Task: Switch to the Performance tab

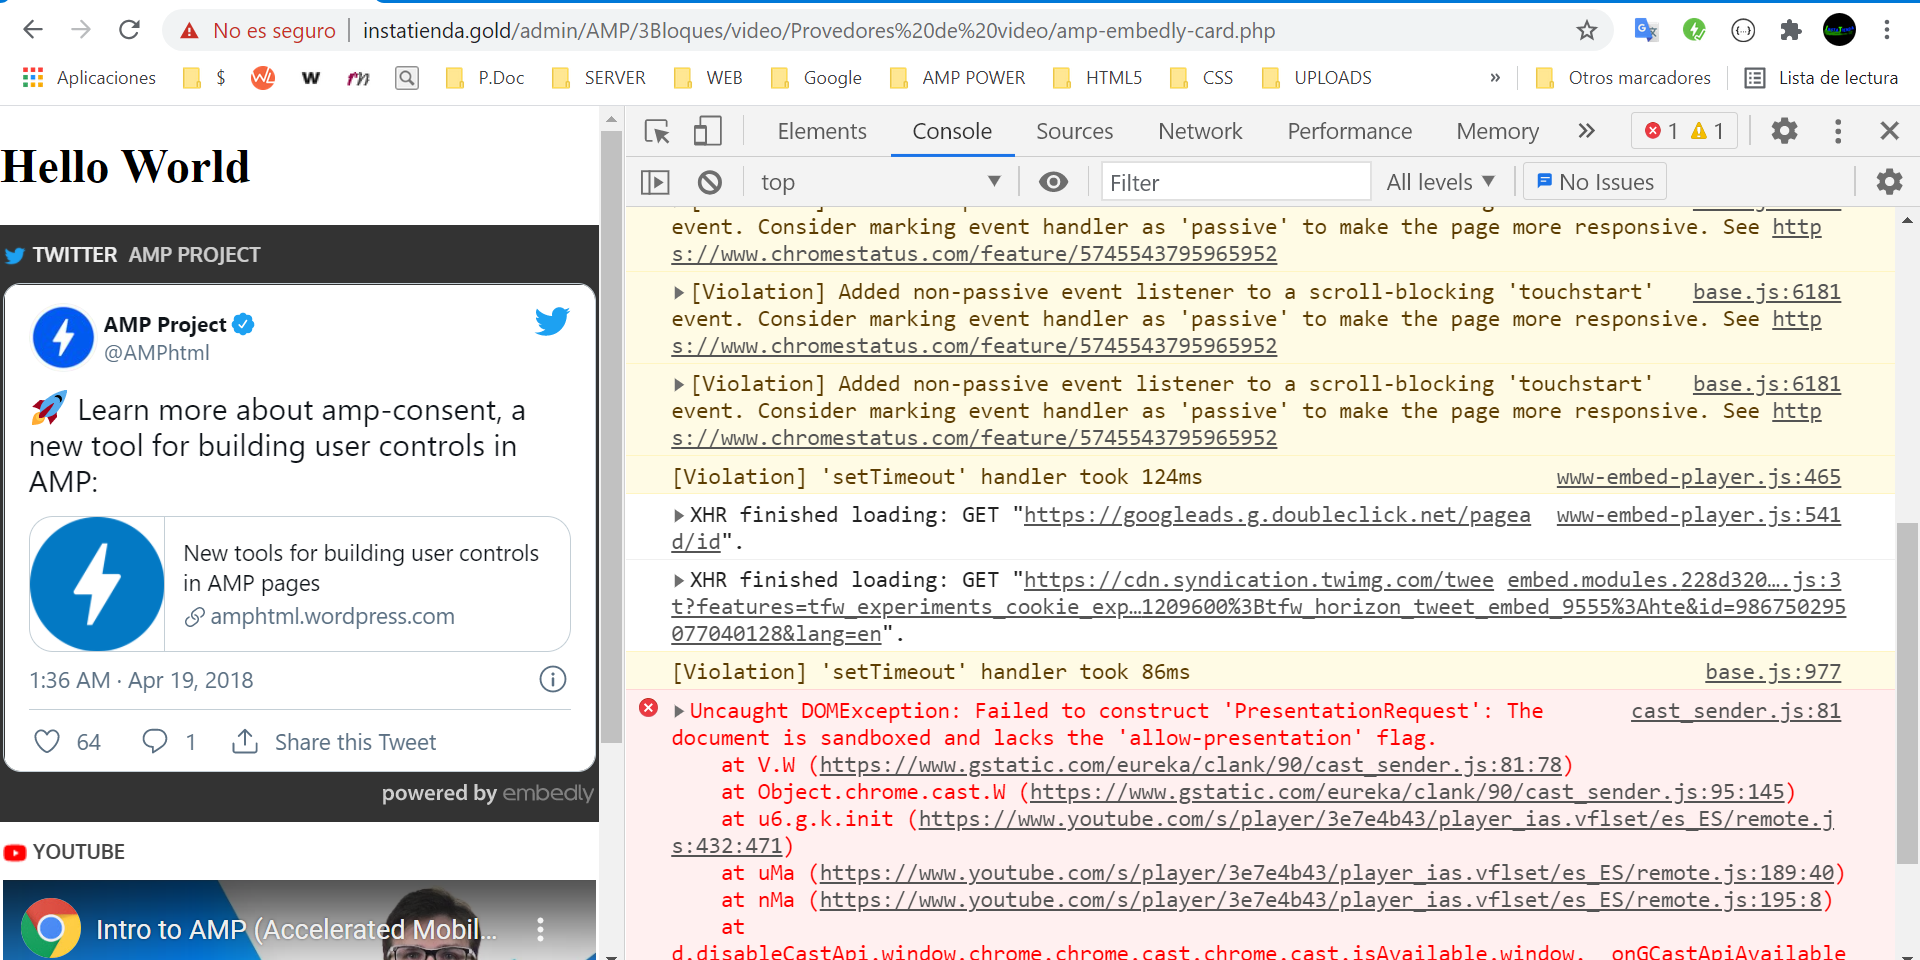Action: [x=1349, y=131]
